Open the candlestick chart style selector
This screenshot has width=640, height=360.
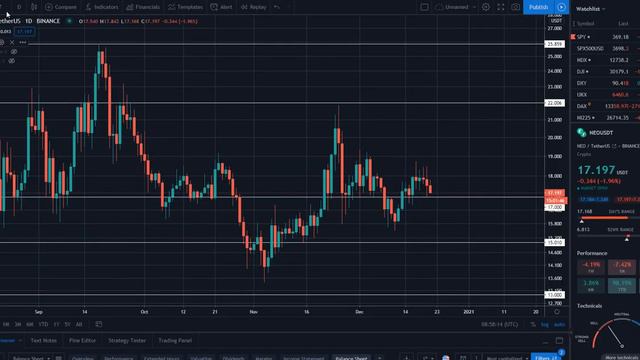click(34, 7)
